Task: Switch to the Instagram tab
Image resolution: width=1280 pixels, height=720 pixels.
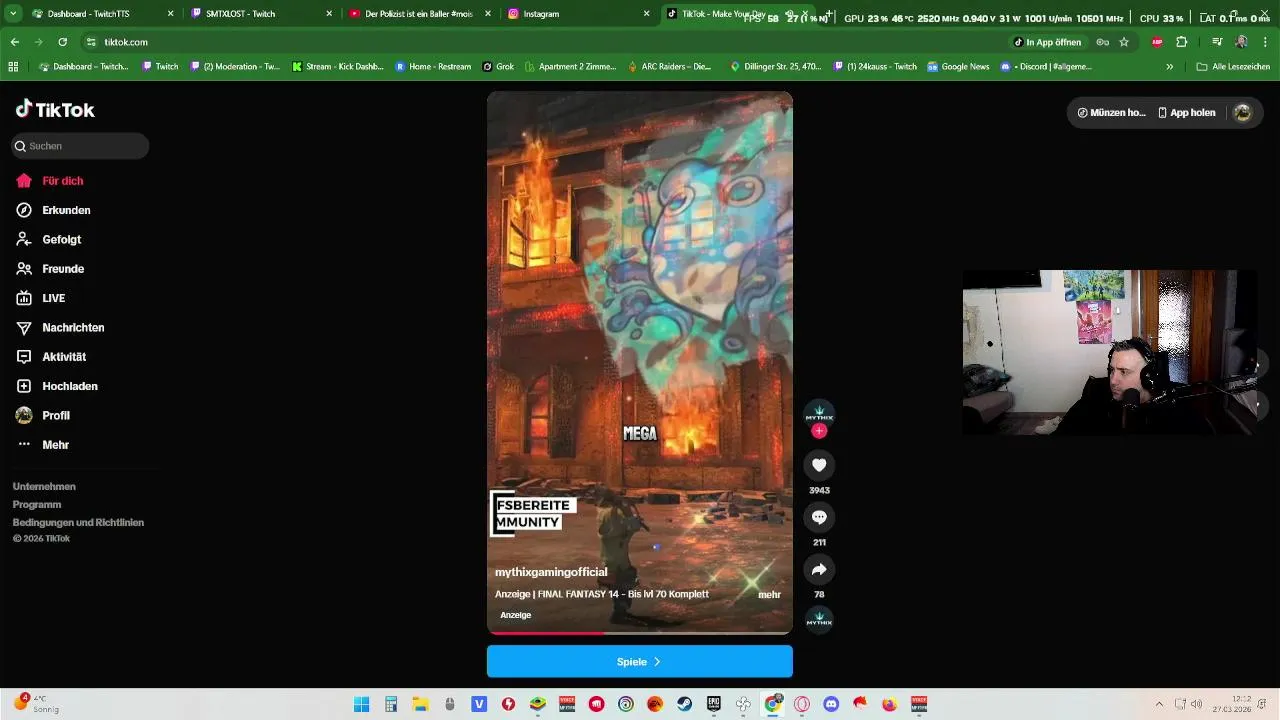Action: tap(577, 14)
